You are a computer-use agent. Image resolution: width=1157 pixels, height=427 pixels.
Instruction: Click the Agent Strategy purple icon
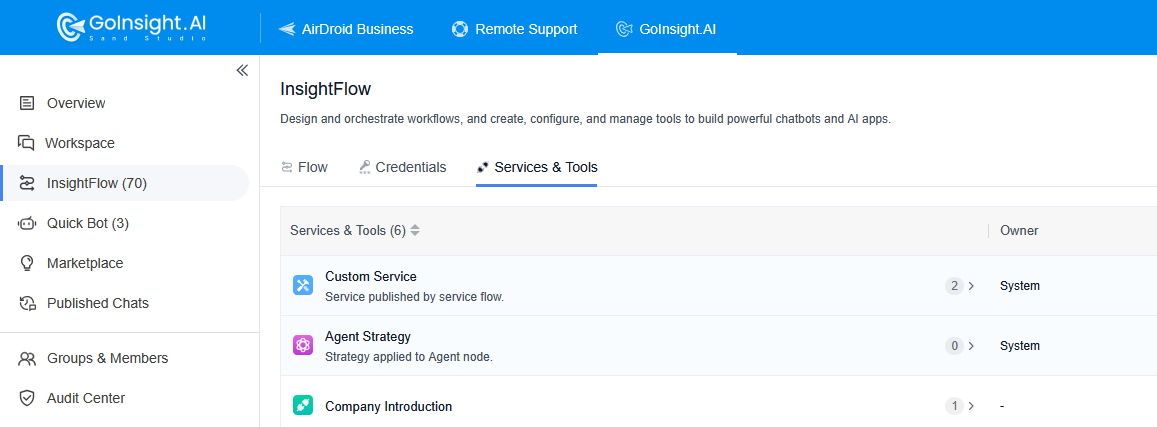[x=303, y=345]
